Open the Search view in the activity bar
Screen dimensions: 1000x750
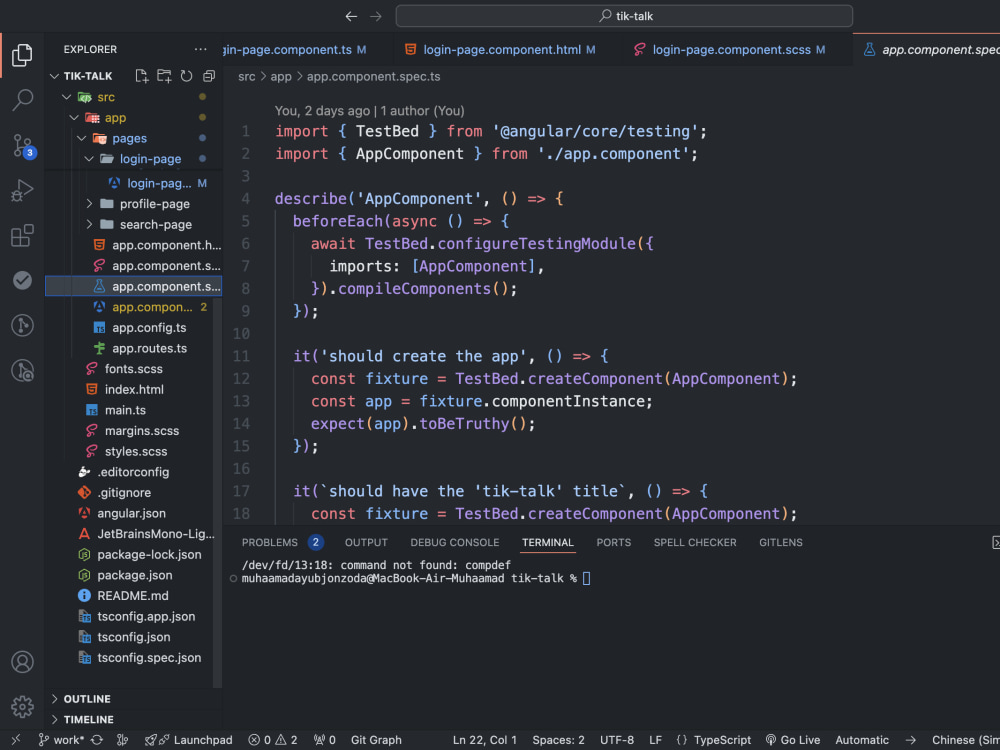(22, 101)
